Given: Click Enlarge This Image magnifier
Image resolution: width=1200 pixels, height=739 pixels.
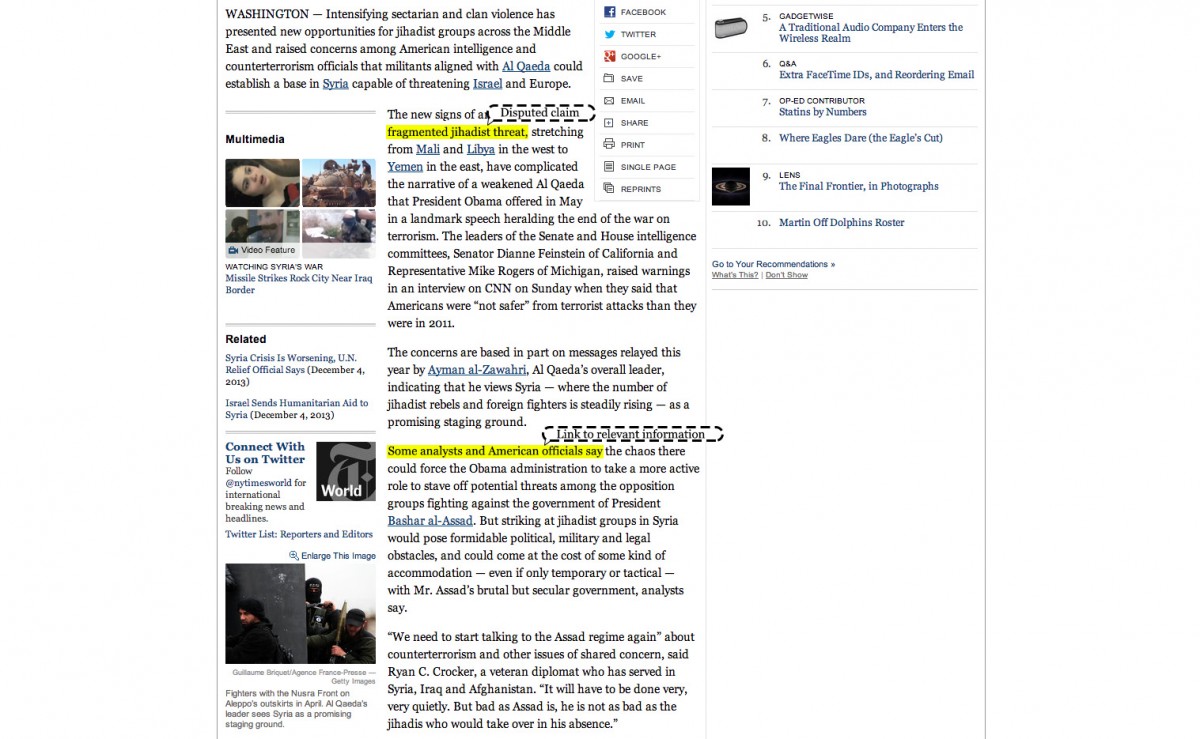Looking at the screenshot, I should tap(294, 556).
